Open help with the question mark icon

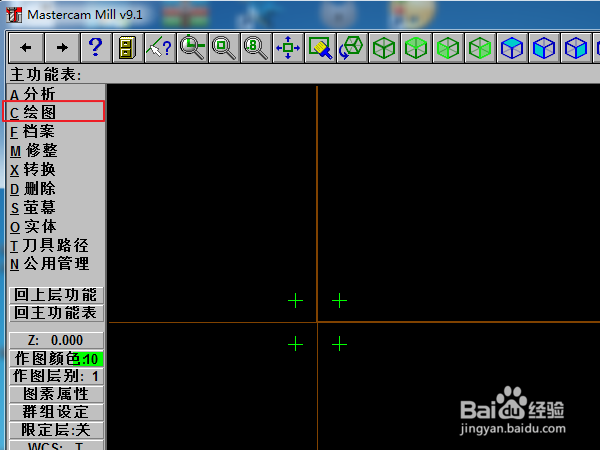(96, 48)
